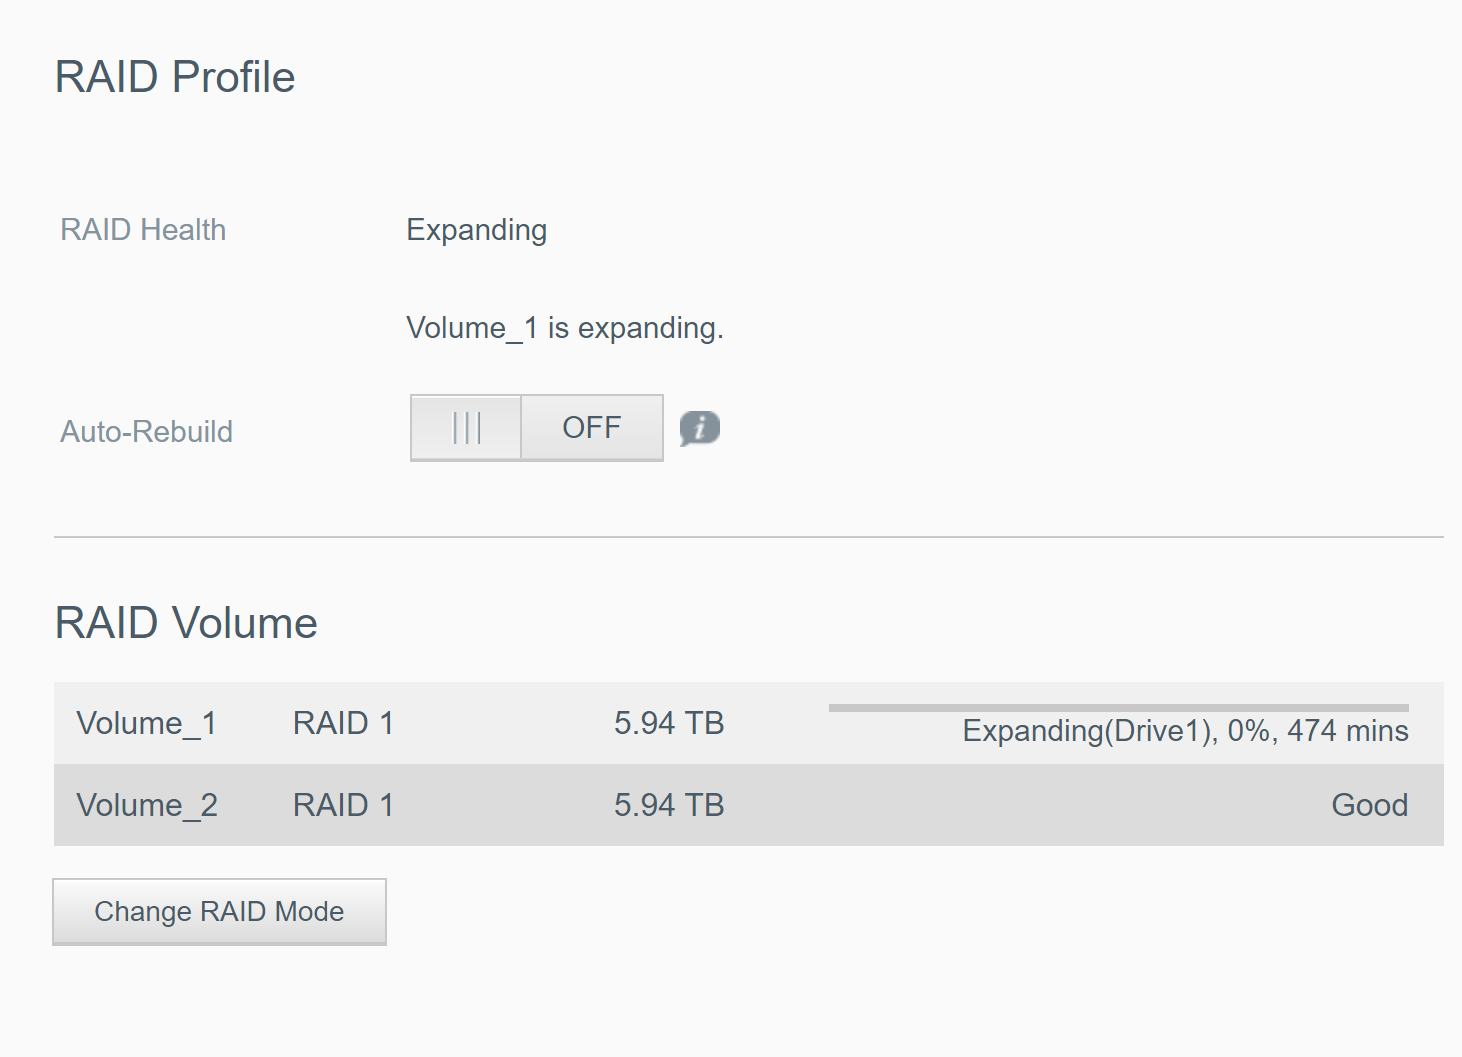Click the Expanding health status value

point(476,231)
